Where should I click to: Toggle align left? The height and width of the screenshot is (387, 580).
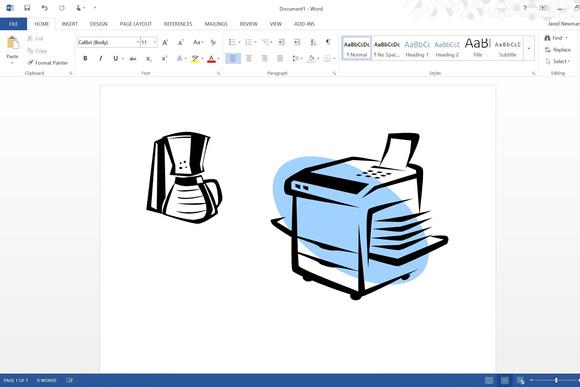click(x=233, y=58)
